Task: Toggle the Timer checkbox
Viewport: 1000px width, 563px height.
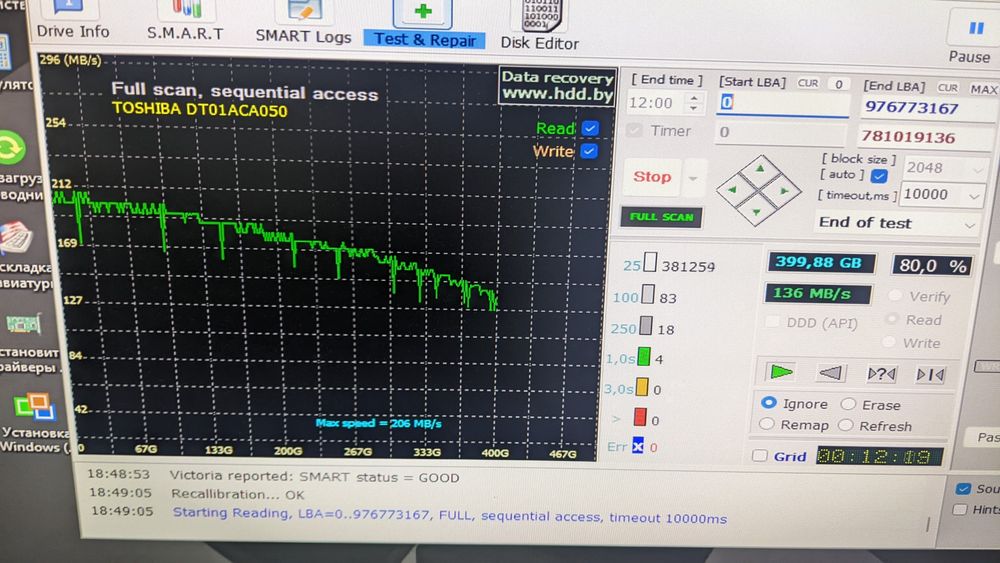Action: tap(634, 131)
